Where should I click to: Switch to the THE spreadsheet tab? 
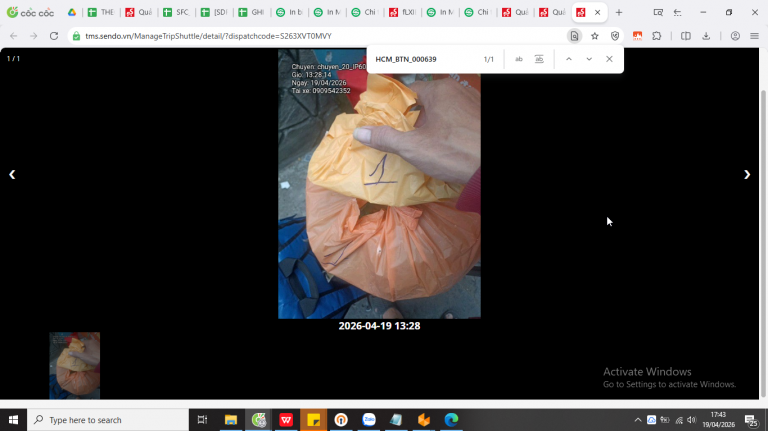101,12
